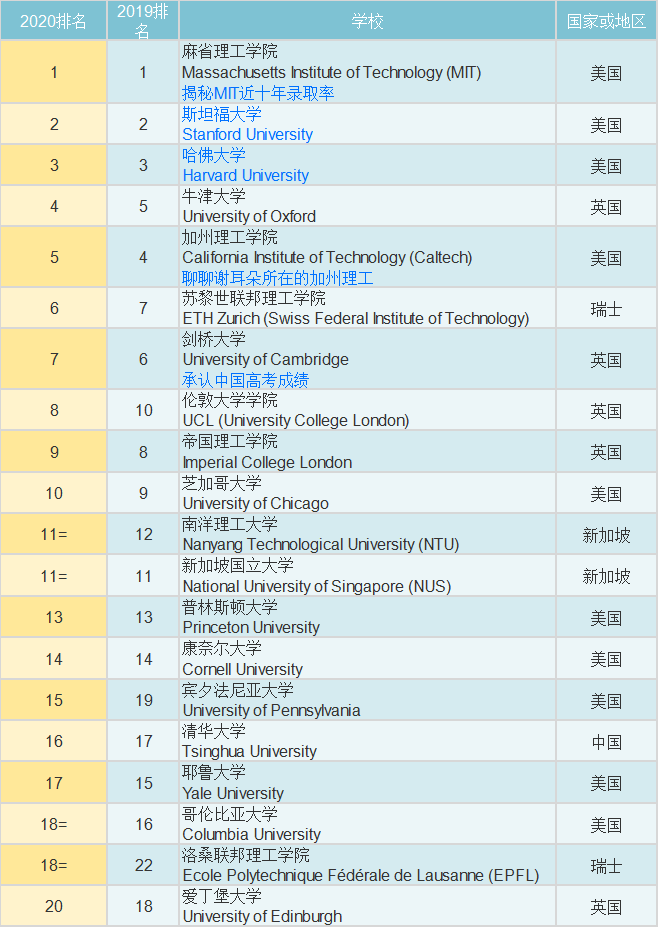Click 英国 country cell in Edinburgh row
Image resolution: width=658 pixels, height=927 pixels.
[x=606, y=907]
